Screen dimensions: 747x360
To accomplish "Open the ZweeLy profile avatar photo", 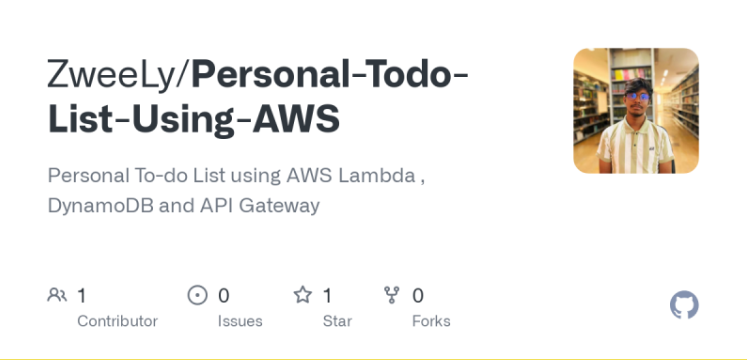I will (x=636, y=110).
